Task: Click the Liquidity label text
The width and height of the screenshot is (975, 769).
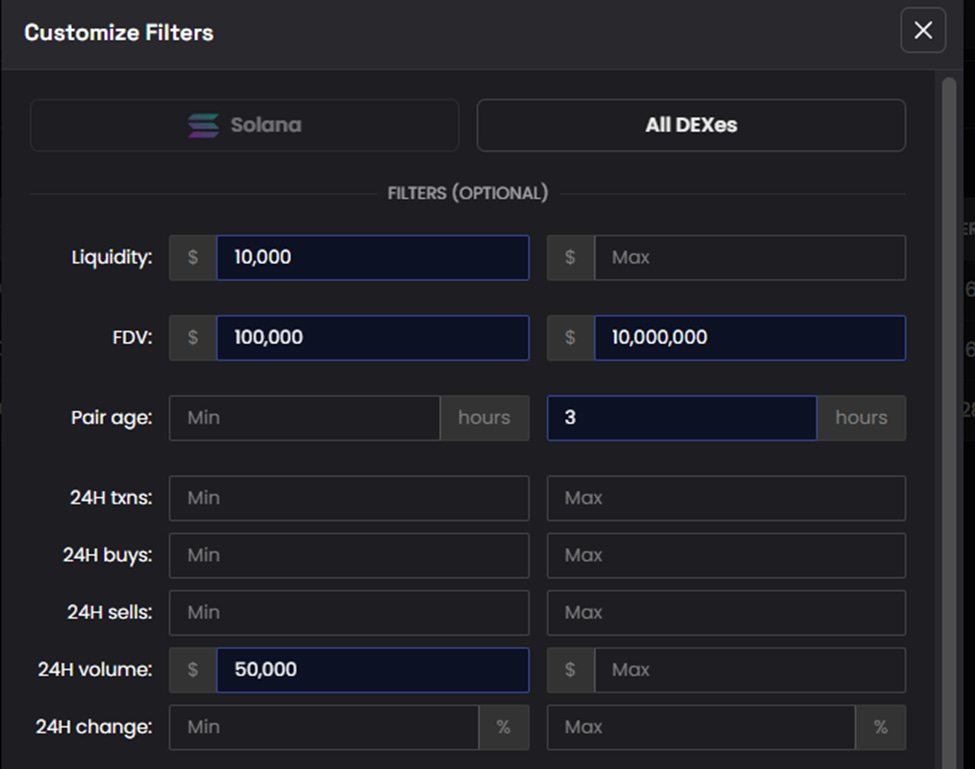Action: point(112,257)
